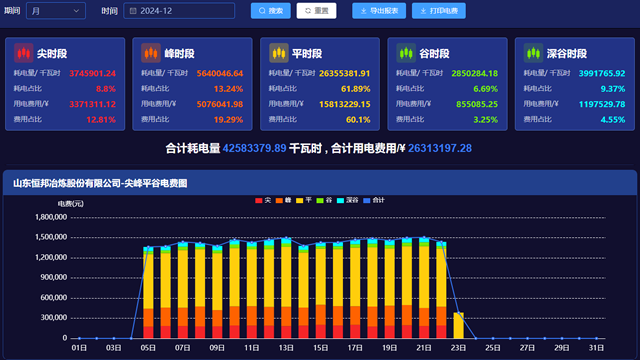Click the 01日 x-axis label
Image resolution: width=640 pixels, height=360 pixels.
[x=79, y=348]
